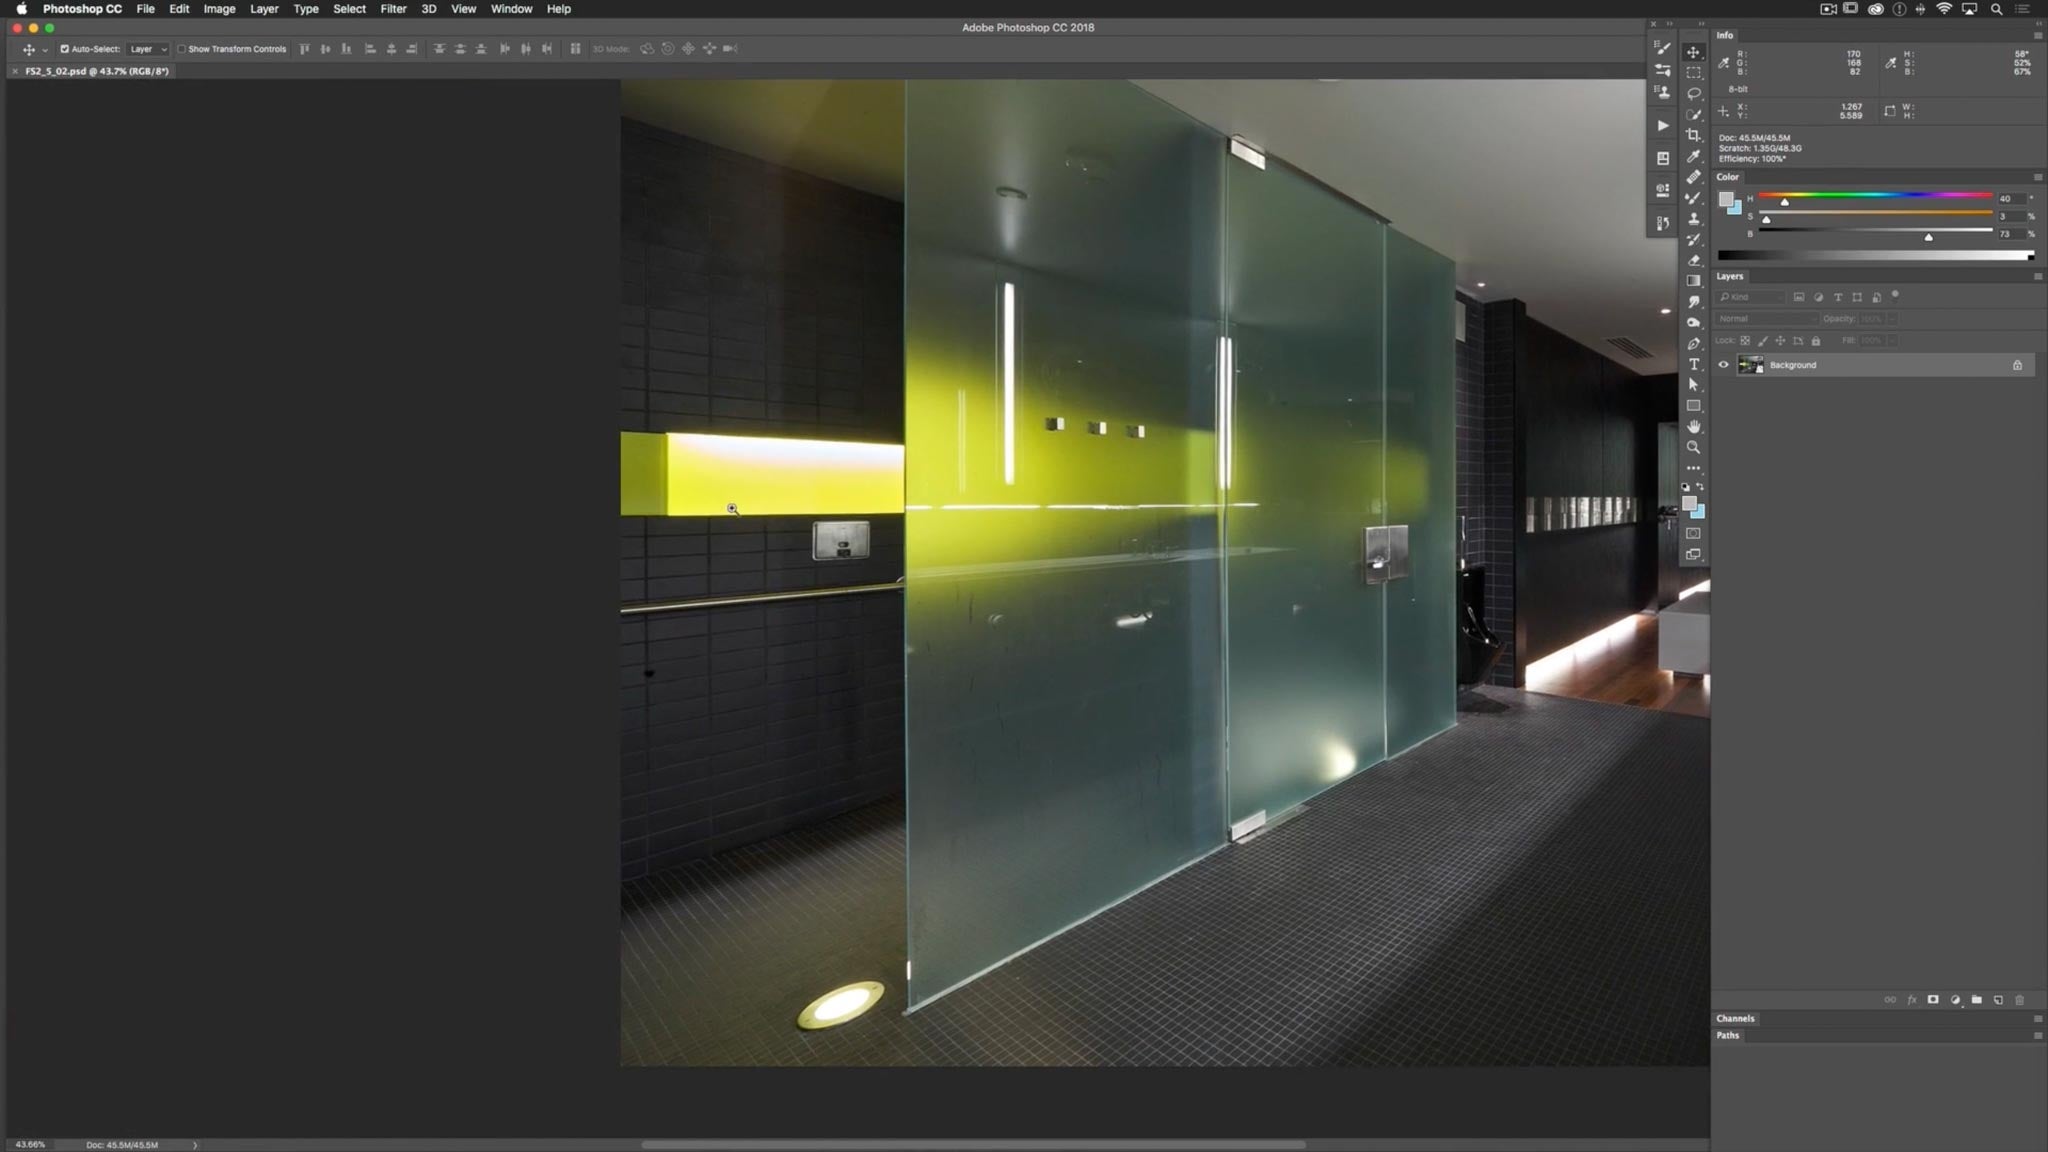This screenshot has height=1152, width=2048.
Task: Select the Pen tool
Action: tap(1693, 344)
